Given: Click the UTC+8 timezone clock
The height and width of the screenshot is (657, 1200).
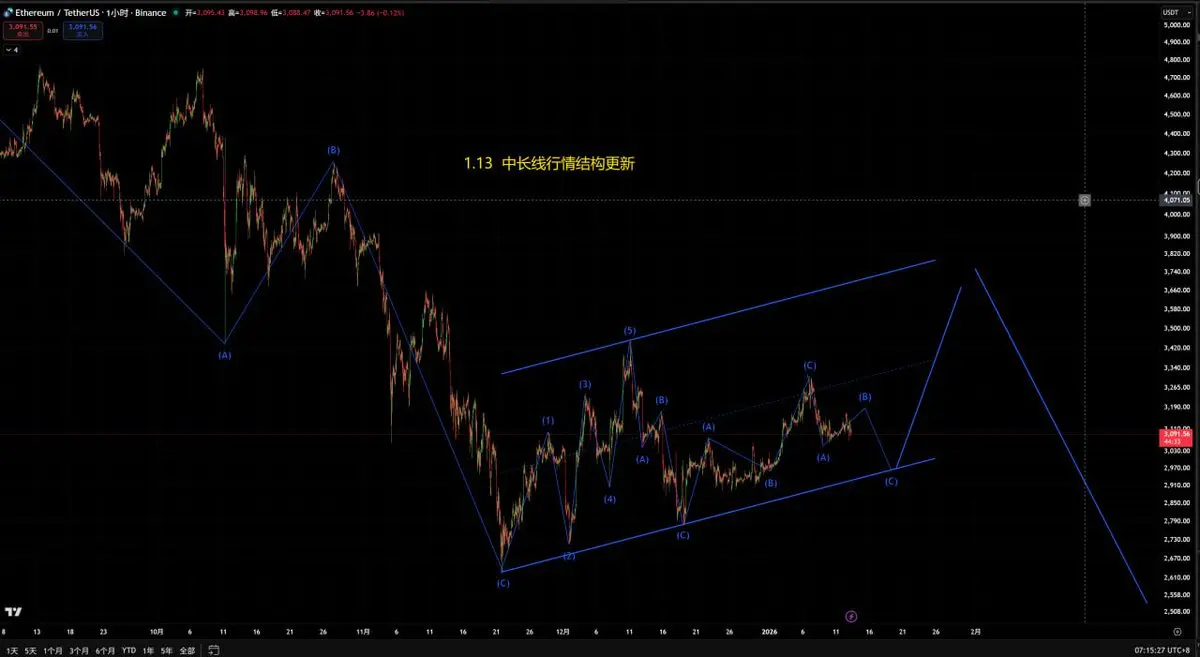Looking at the screenshot, I should click(1164, 650).
